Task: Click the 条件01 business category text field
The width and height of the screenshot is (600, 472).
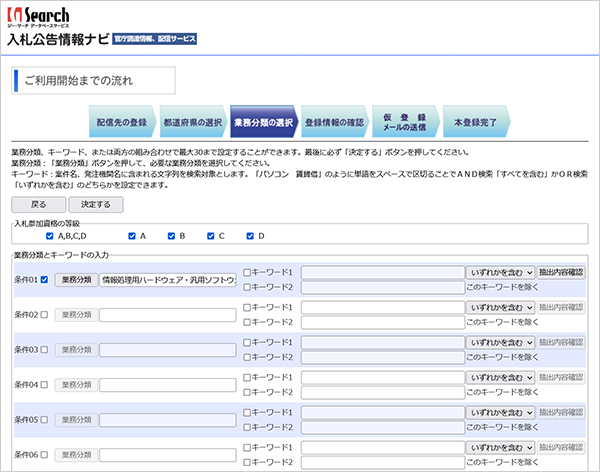Action: pos(168,280)
